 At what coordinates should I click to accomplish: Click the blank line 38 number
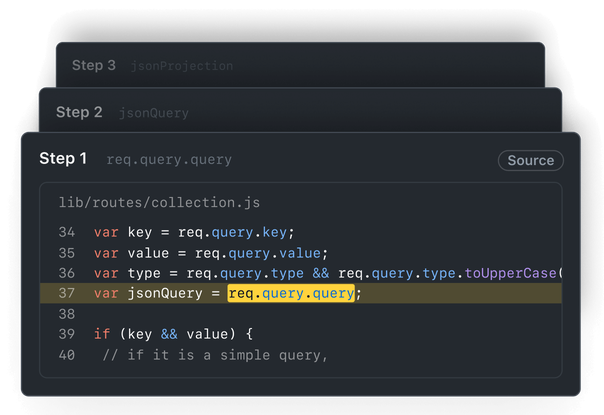tap(67, 314)
